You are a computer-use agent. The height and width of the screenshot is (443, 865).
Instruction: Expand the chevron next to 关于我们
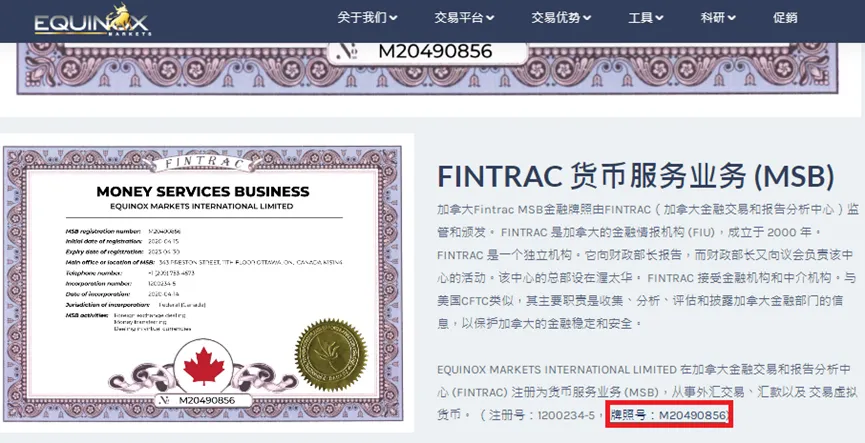(393, 18)
